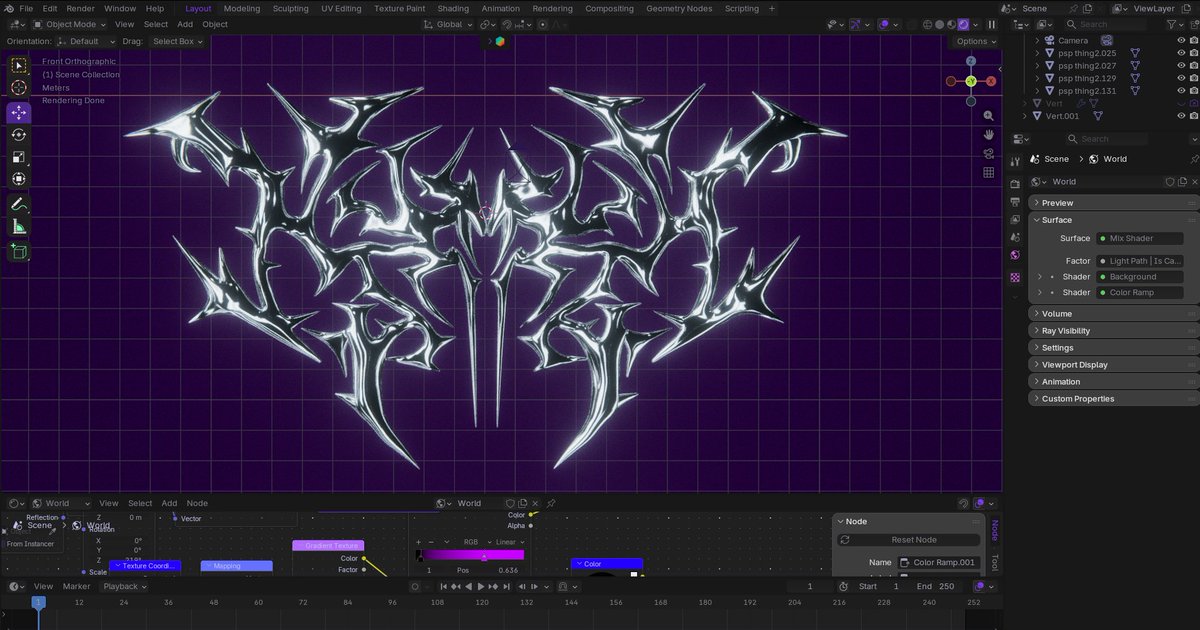1200x630 pixels.
Task: Expand the Preview panel
Action: (1112, 203)
